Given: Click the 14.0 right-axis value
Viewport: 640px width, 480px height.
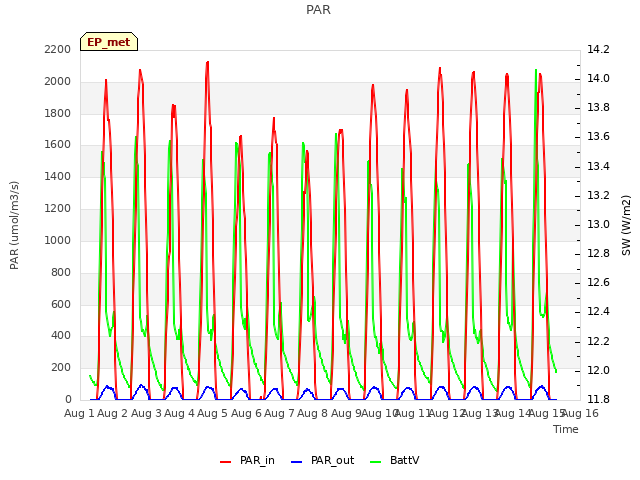Looking at the screenshot, I should [x=598, y=78].
